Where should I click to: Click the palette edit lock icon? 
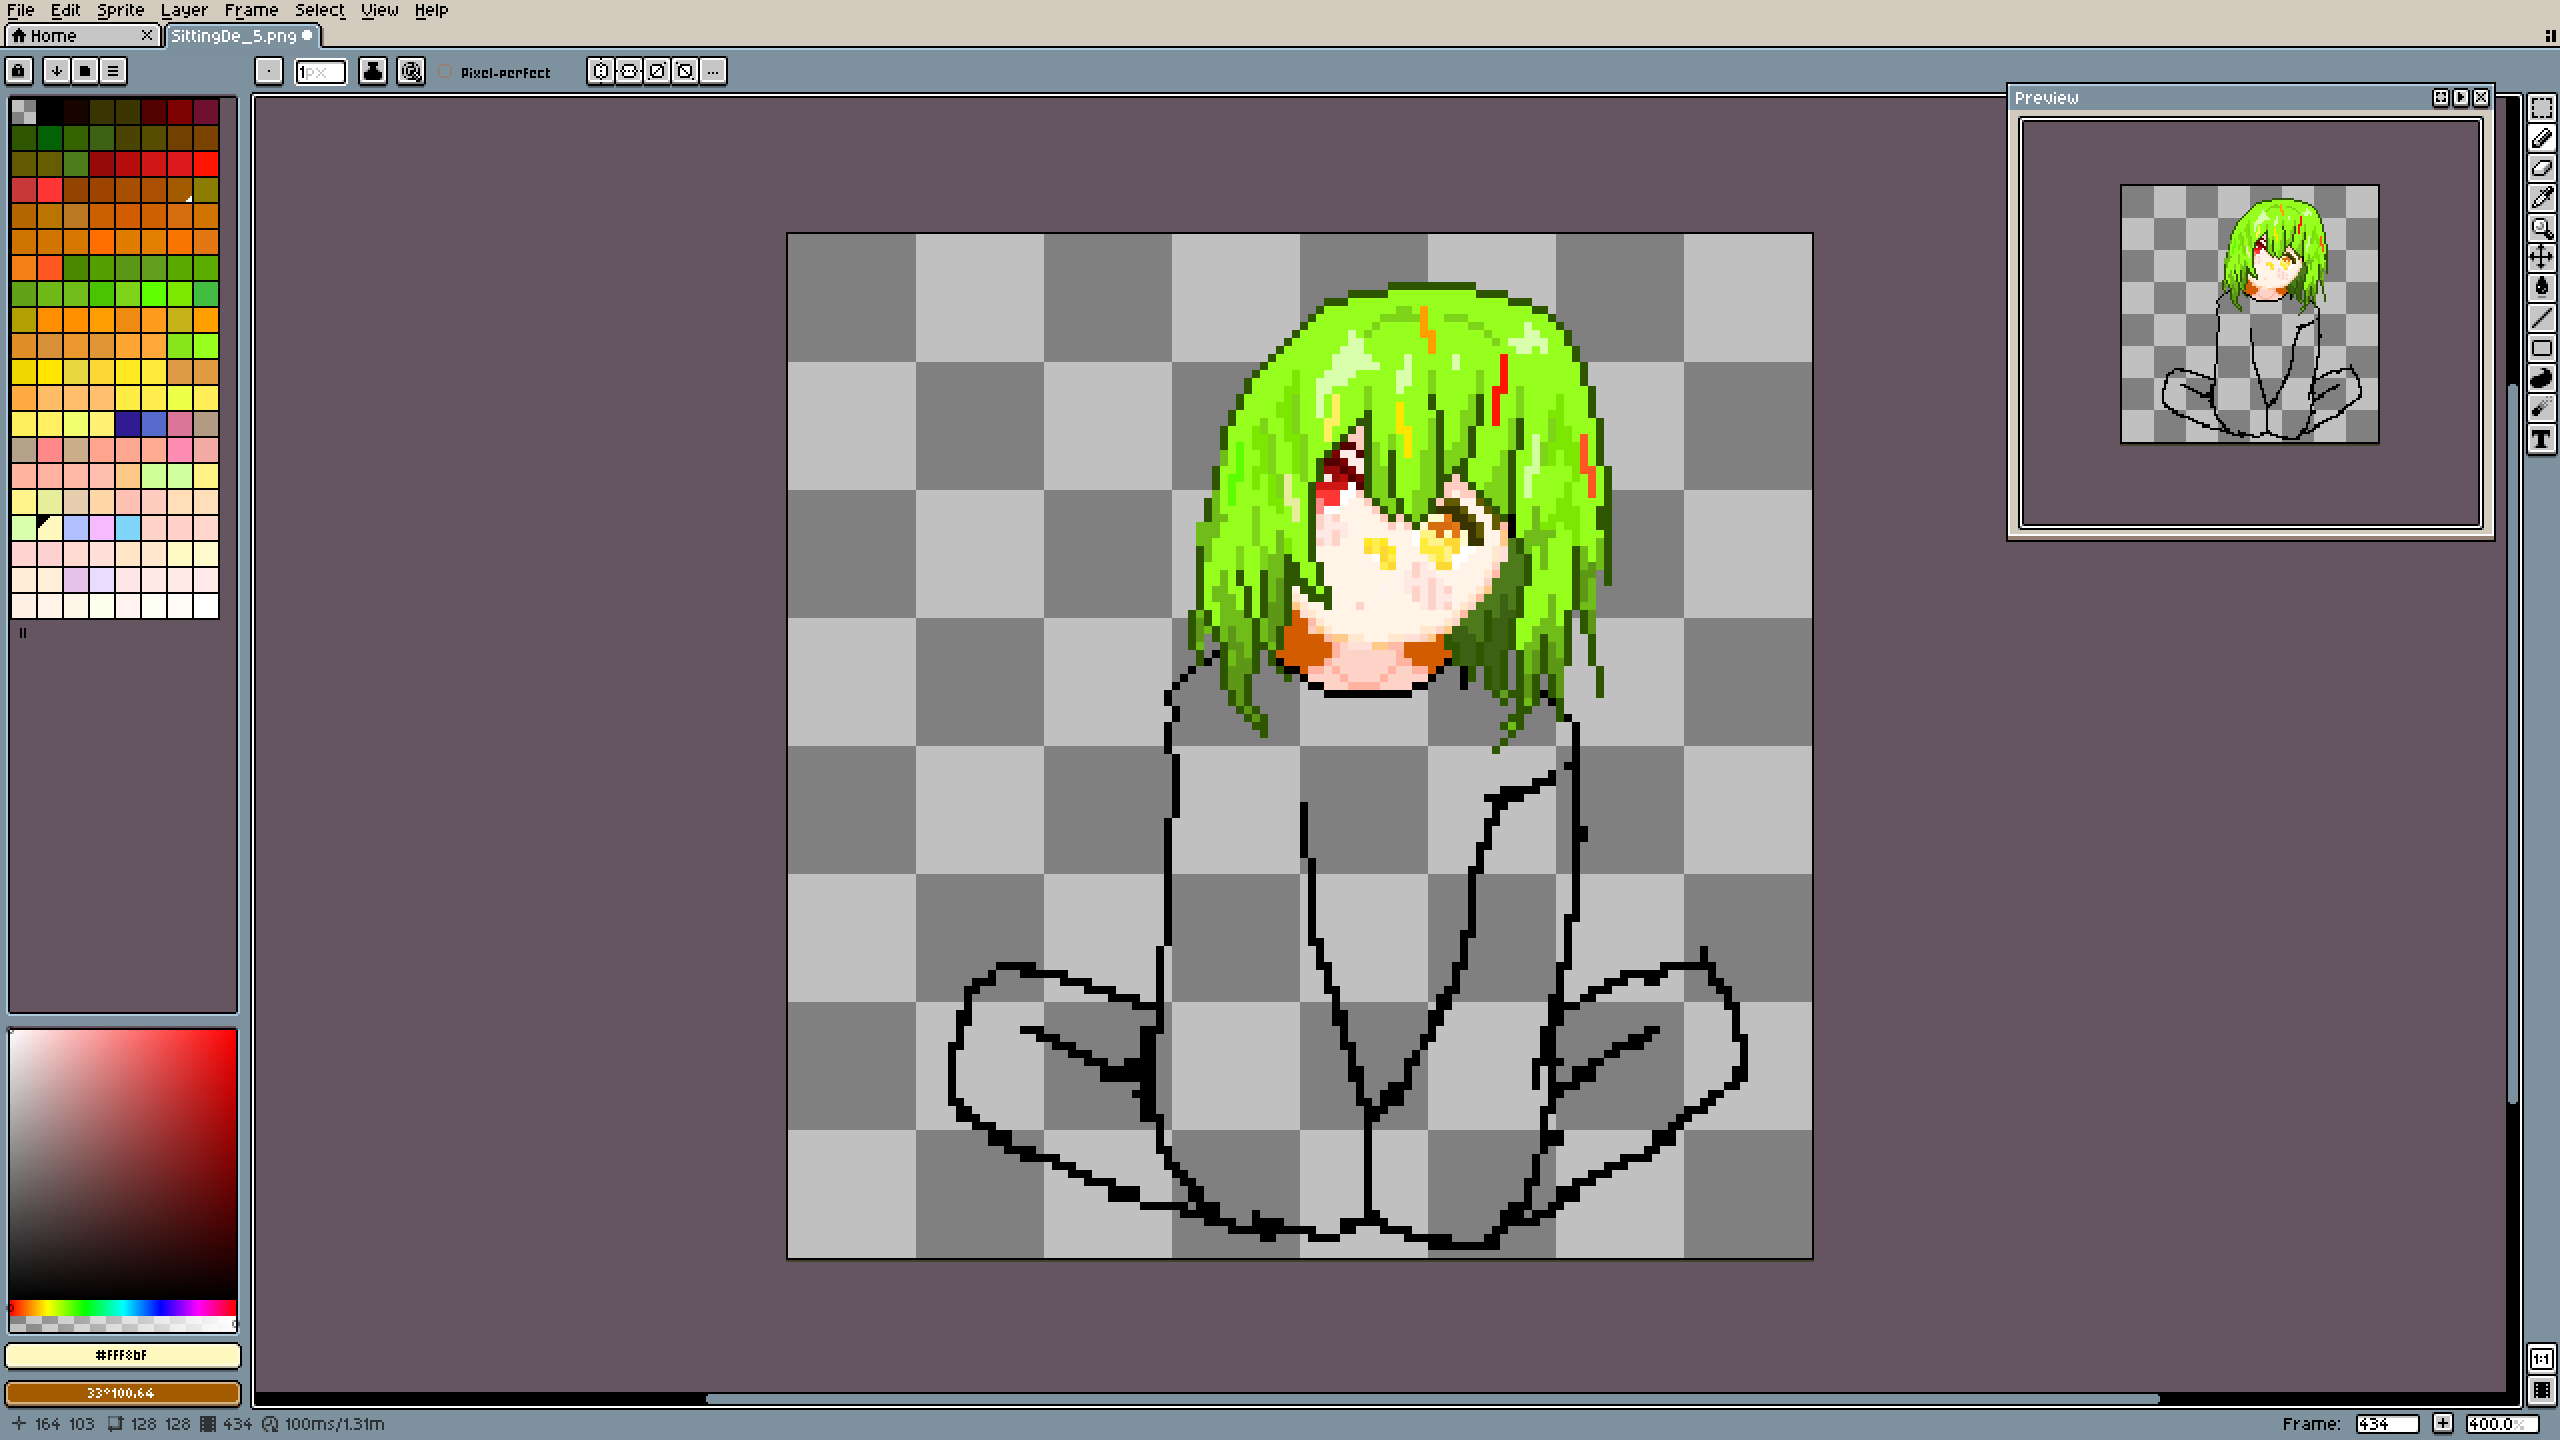pyautogui.click(x=19, y=71)
